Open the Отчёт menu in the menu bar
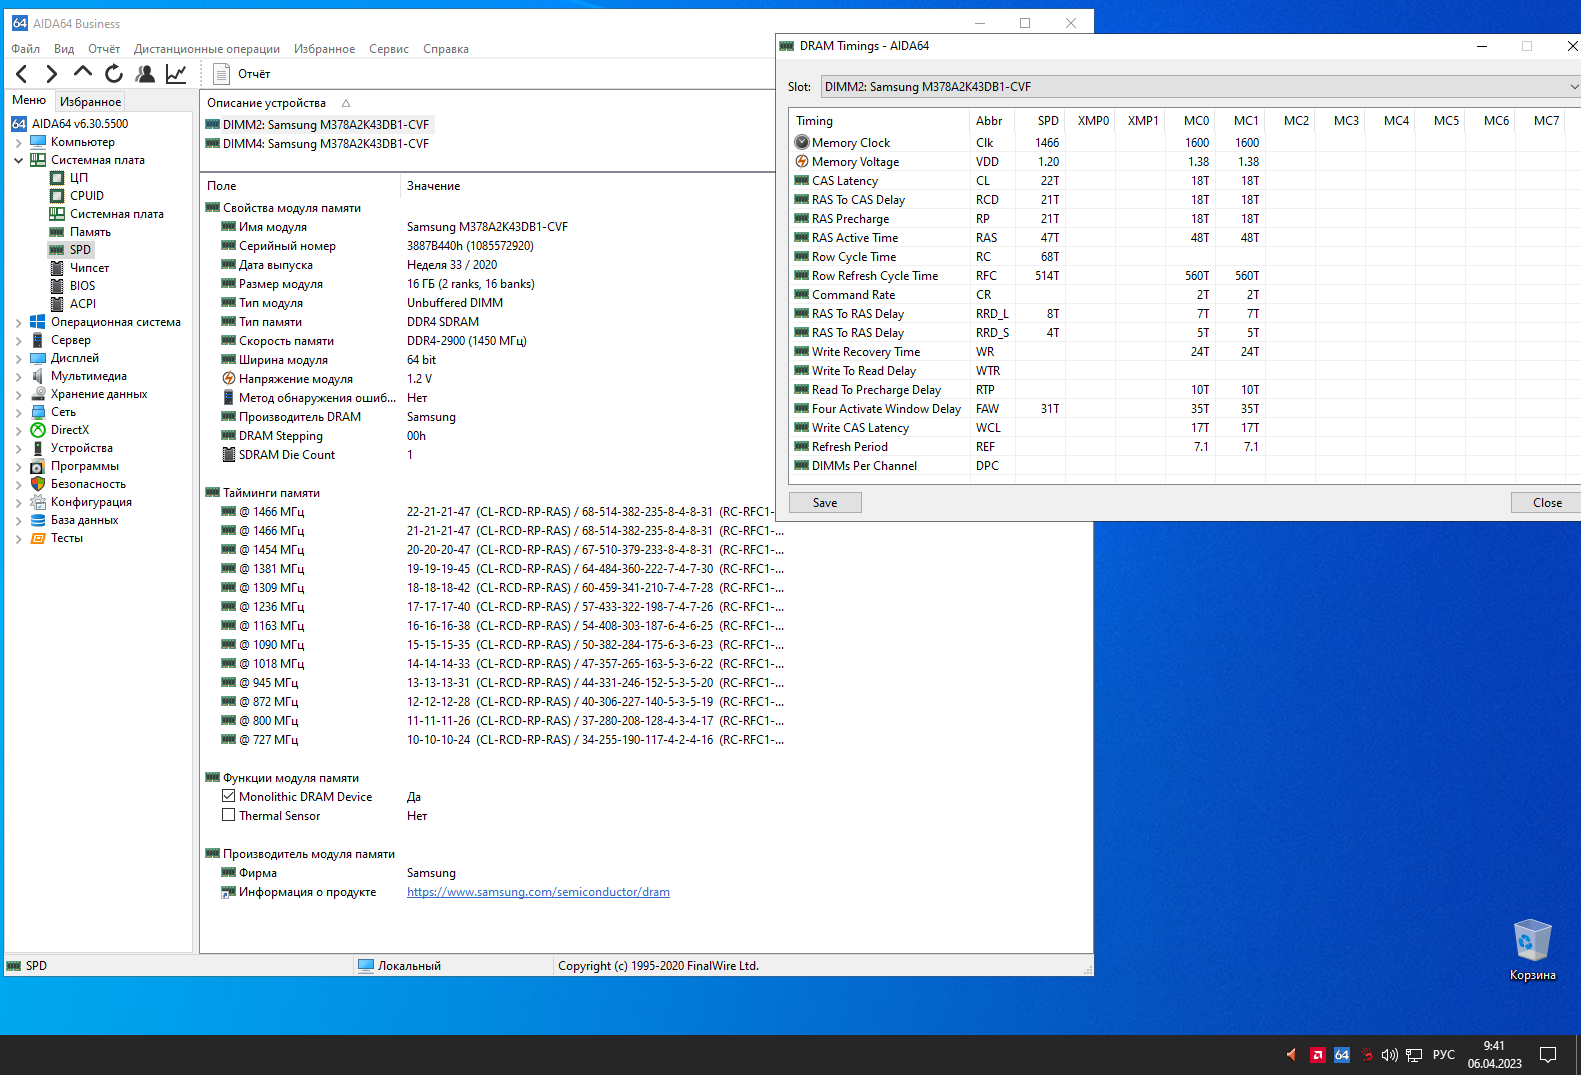1581x1075 pixels. tap(104, 49)
